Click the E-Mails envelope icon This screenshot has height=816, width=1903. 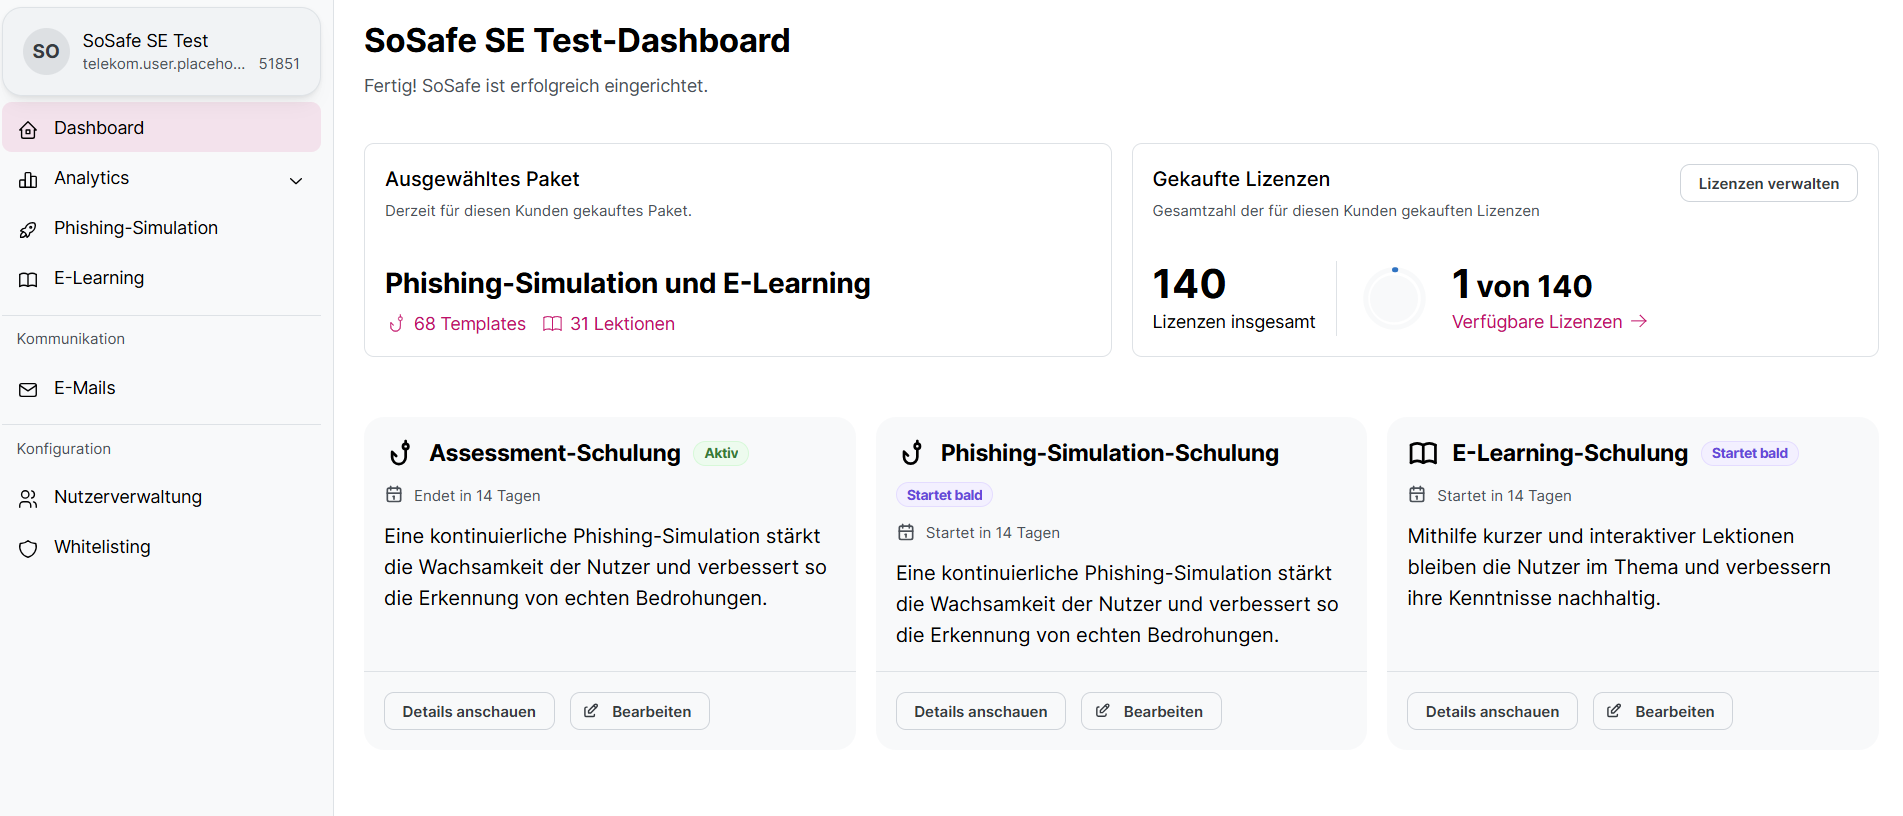coord(28,390)
